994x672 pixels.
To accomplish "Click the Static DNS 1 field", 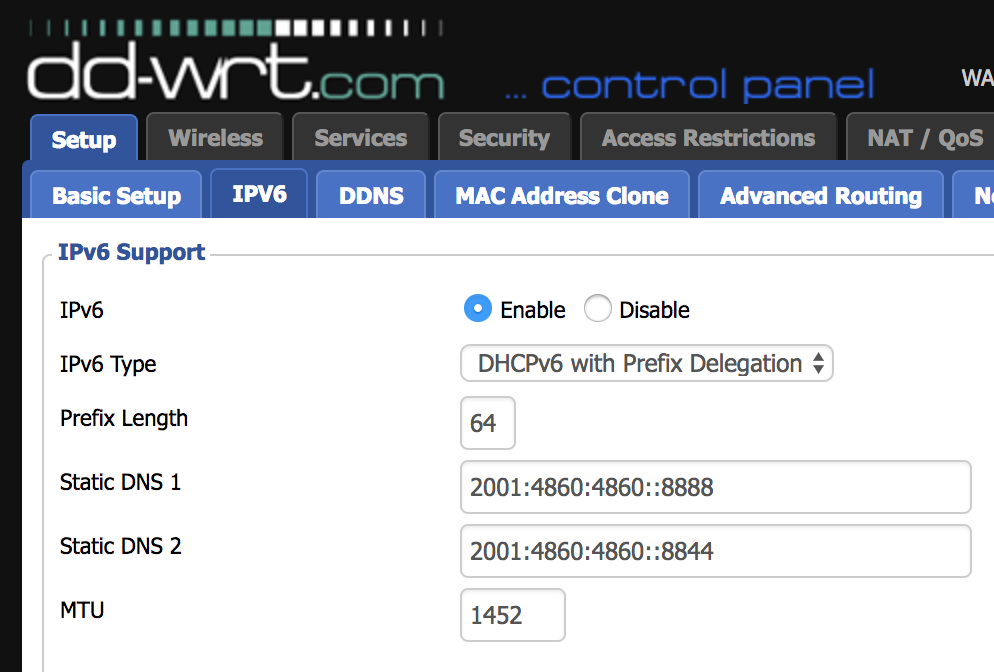I will [x=716, y=487].
